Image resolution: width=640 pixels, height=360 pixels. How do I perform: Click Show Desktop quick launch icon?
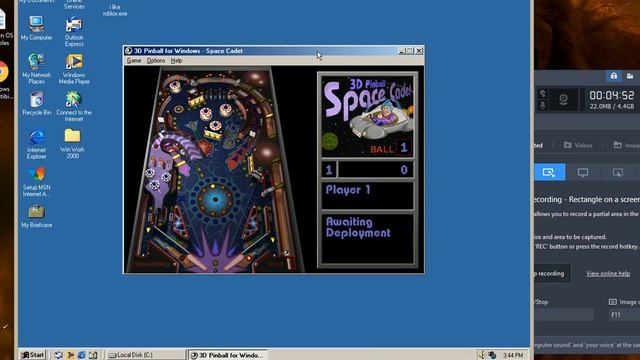click(58, 355)
